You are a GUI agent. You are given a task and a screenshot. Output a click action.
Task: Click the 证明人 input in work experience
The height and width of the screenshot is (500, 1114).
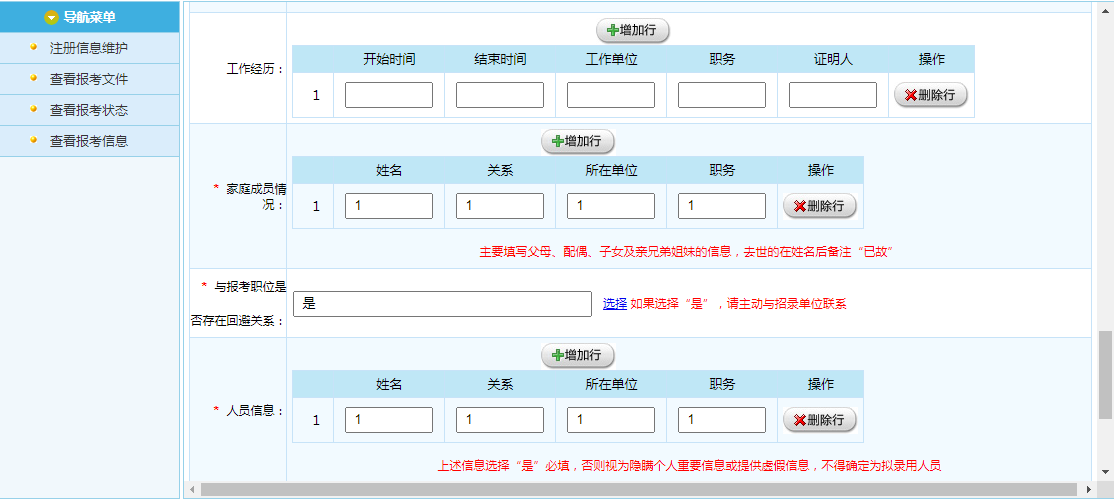833,95
